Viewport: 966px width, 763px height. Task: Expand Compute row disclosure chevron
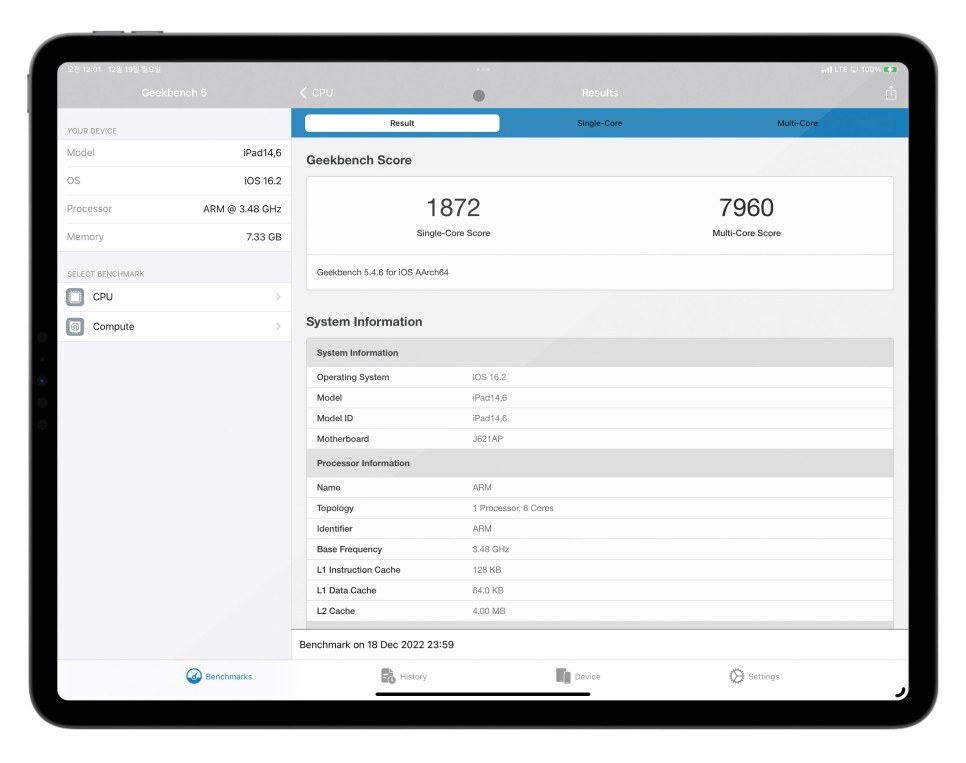pos(278,327)
